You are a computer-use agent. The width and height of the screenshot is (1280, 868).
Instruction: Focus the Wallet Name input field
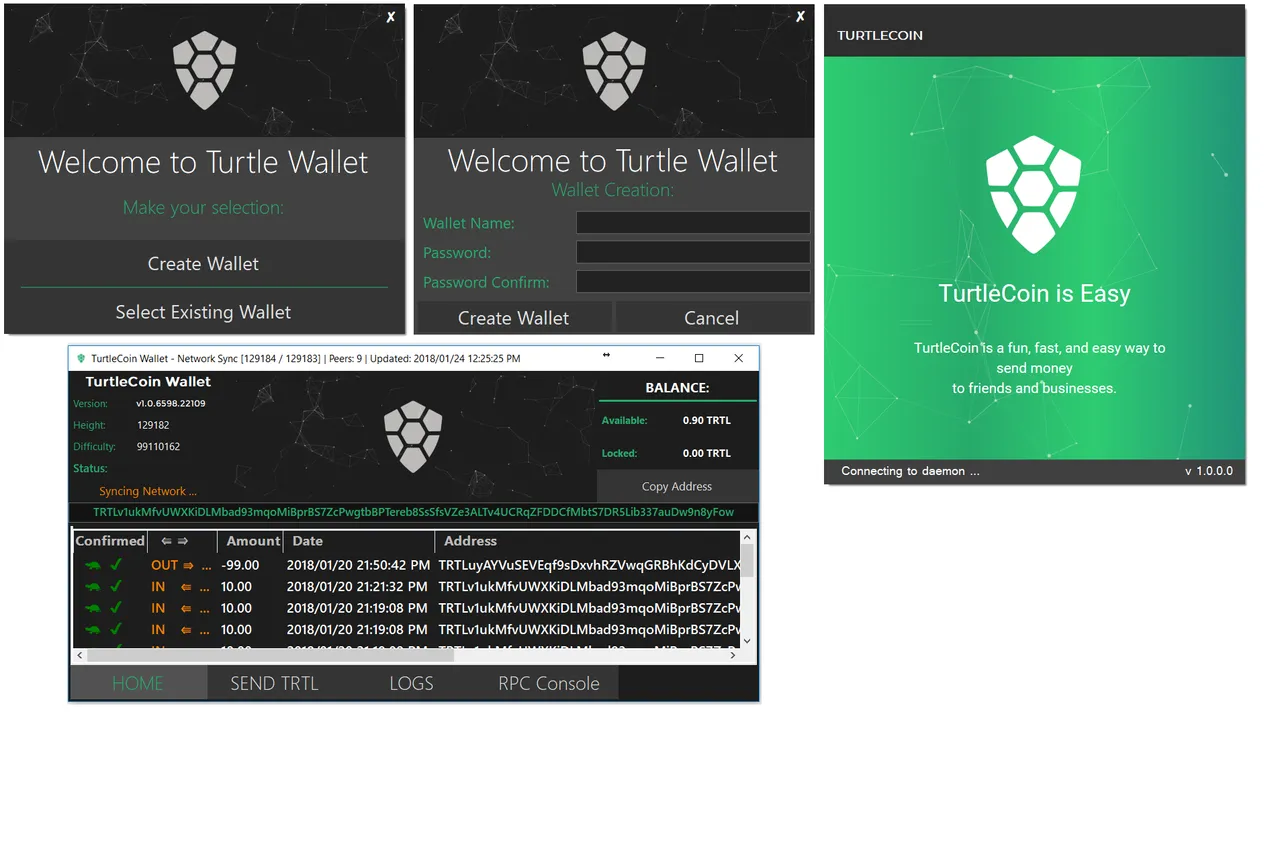tap(693, 223)
